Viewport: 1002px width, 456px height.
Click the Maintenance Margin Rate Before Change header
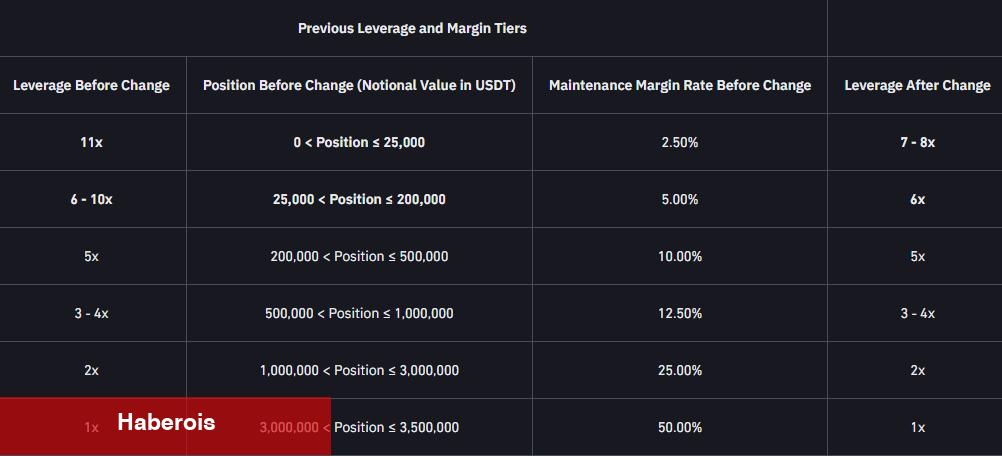680,86
